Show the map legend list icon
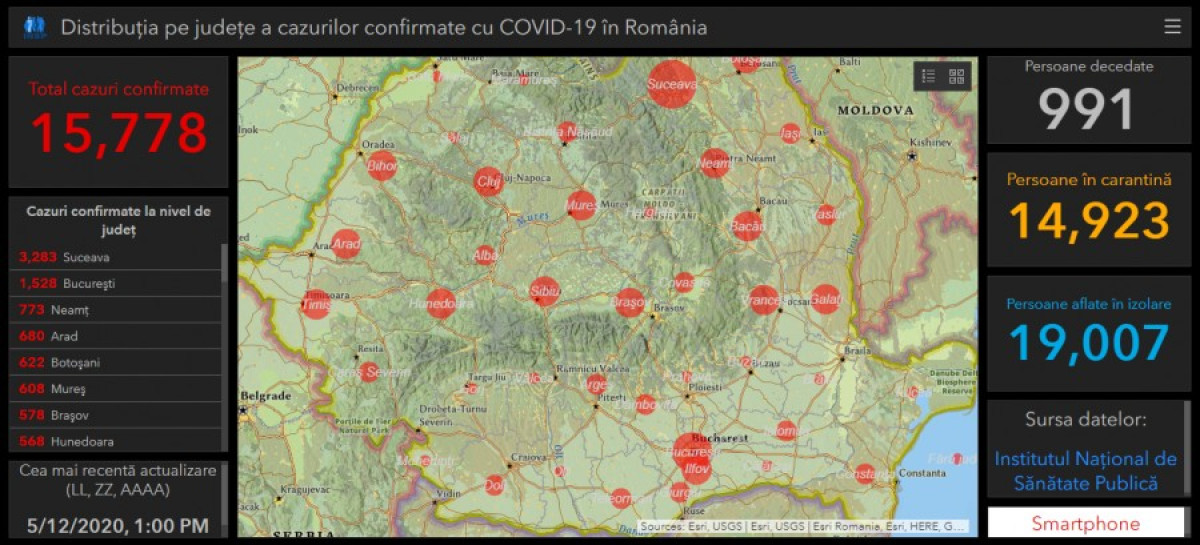This screenshot has height=545, width=1200. point(928,76)
